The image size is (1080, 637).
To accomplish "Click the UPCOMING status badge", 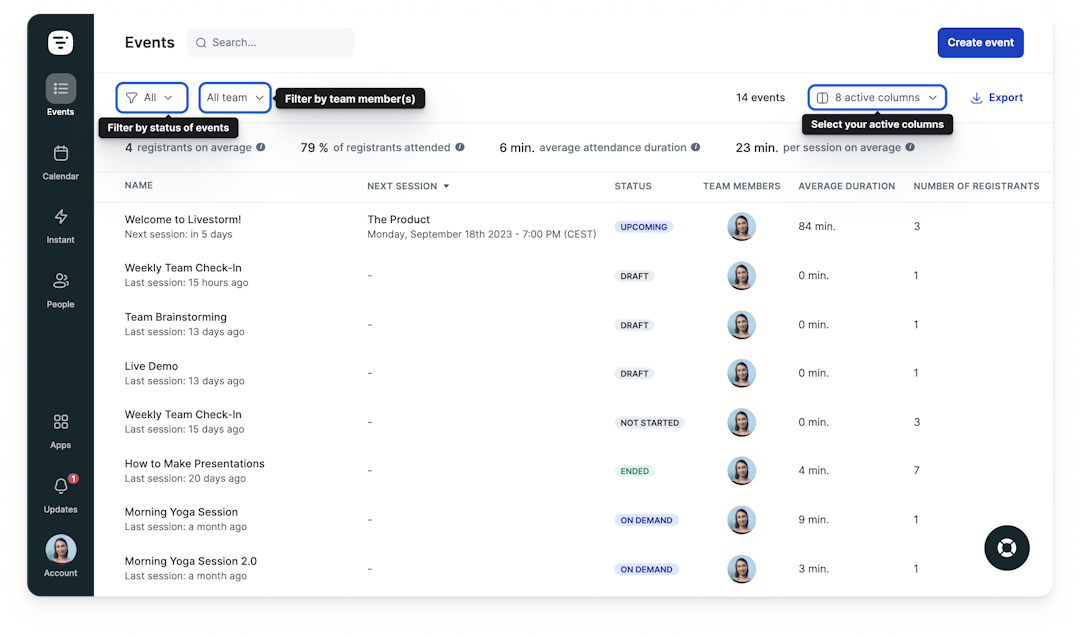I will point(643,227).
